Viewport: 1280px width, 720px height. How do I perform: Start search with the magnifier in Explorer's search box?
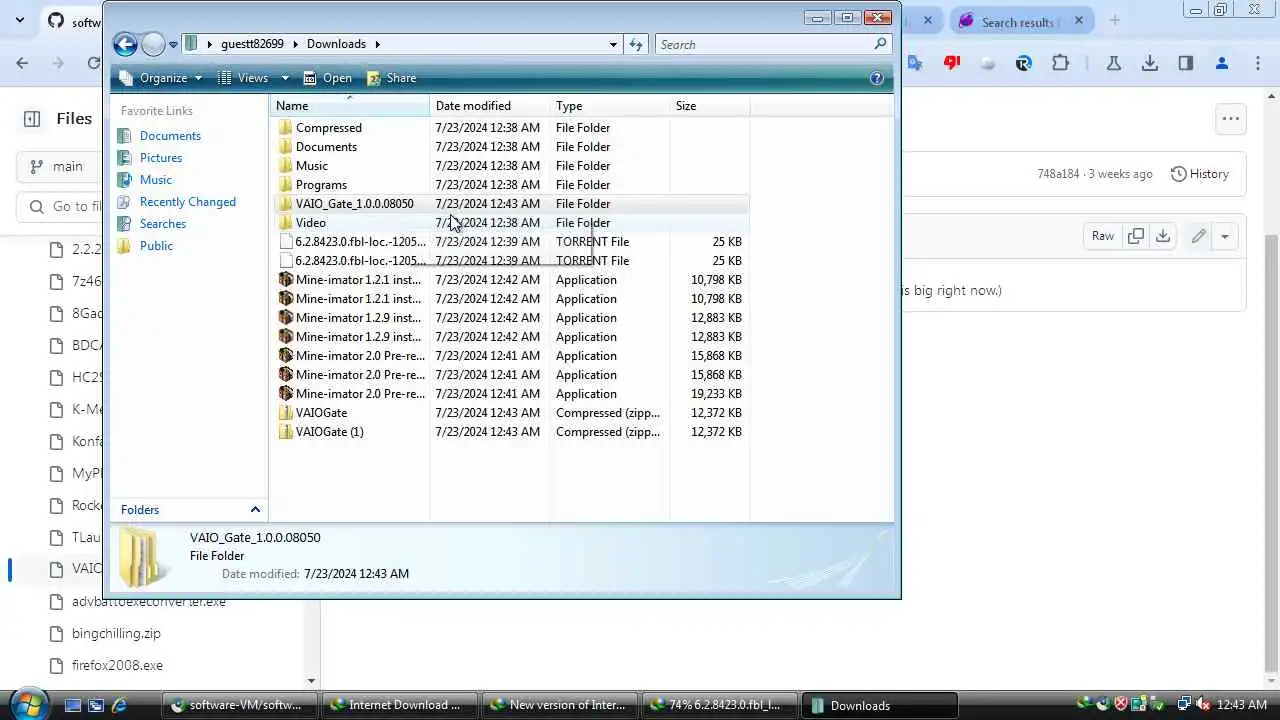[x=880, y=44]
